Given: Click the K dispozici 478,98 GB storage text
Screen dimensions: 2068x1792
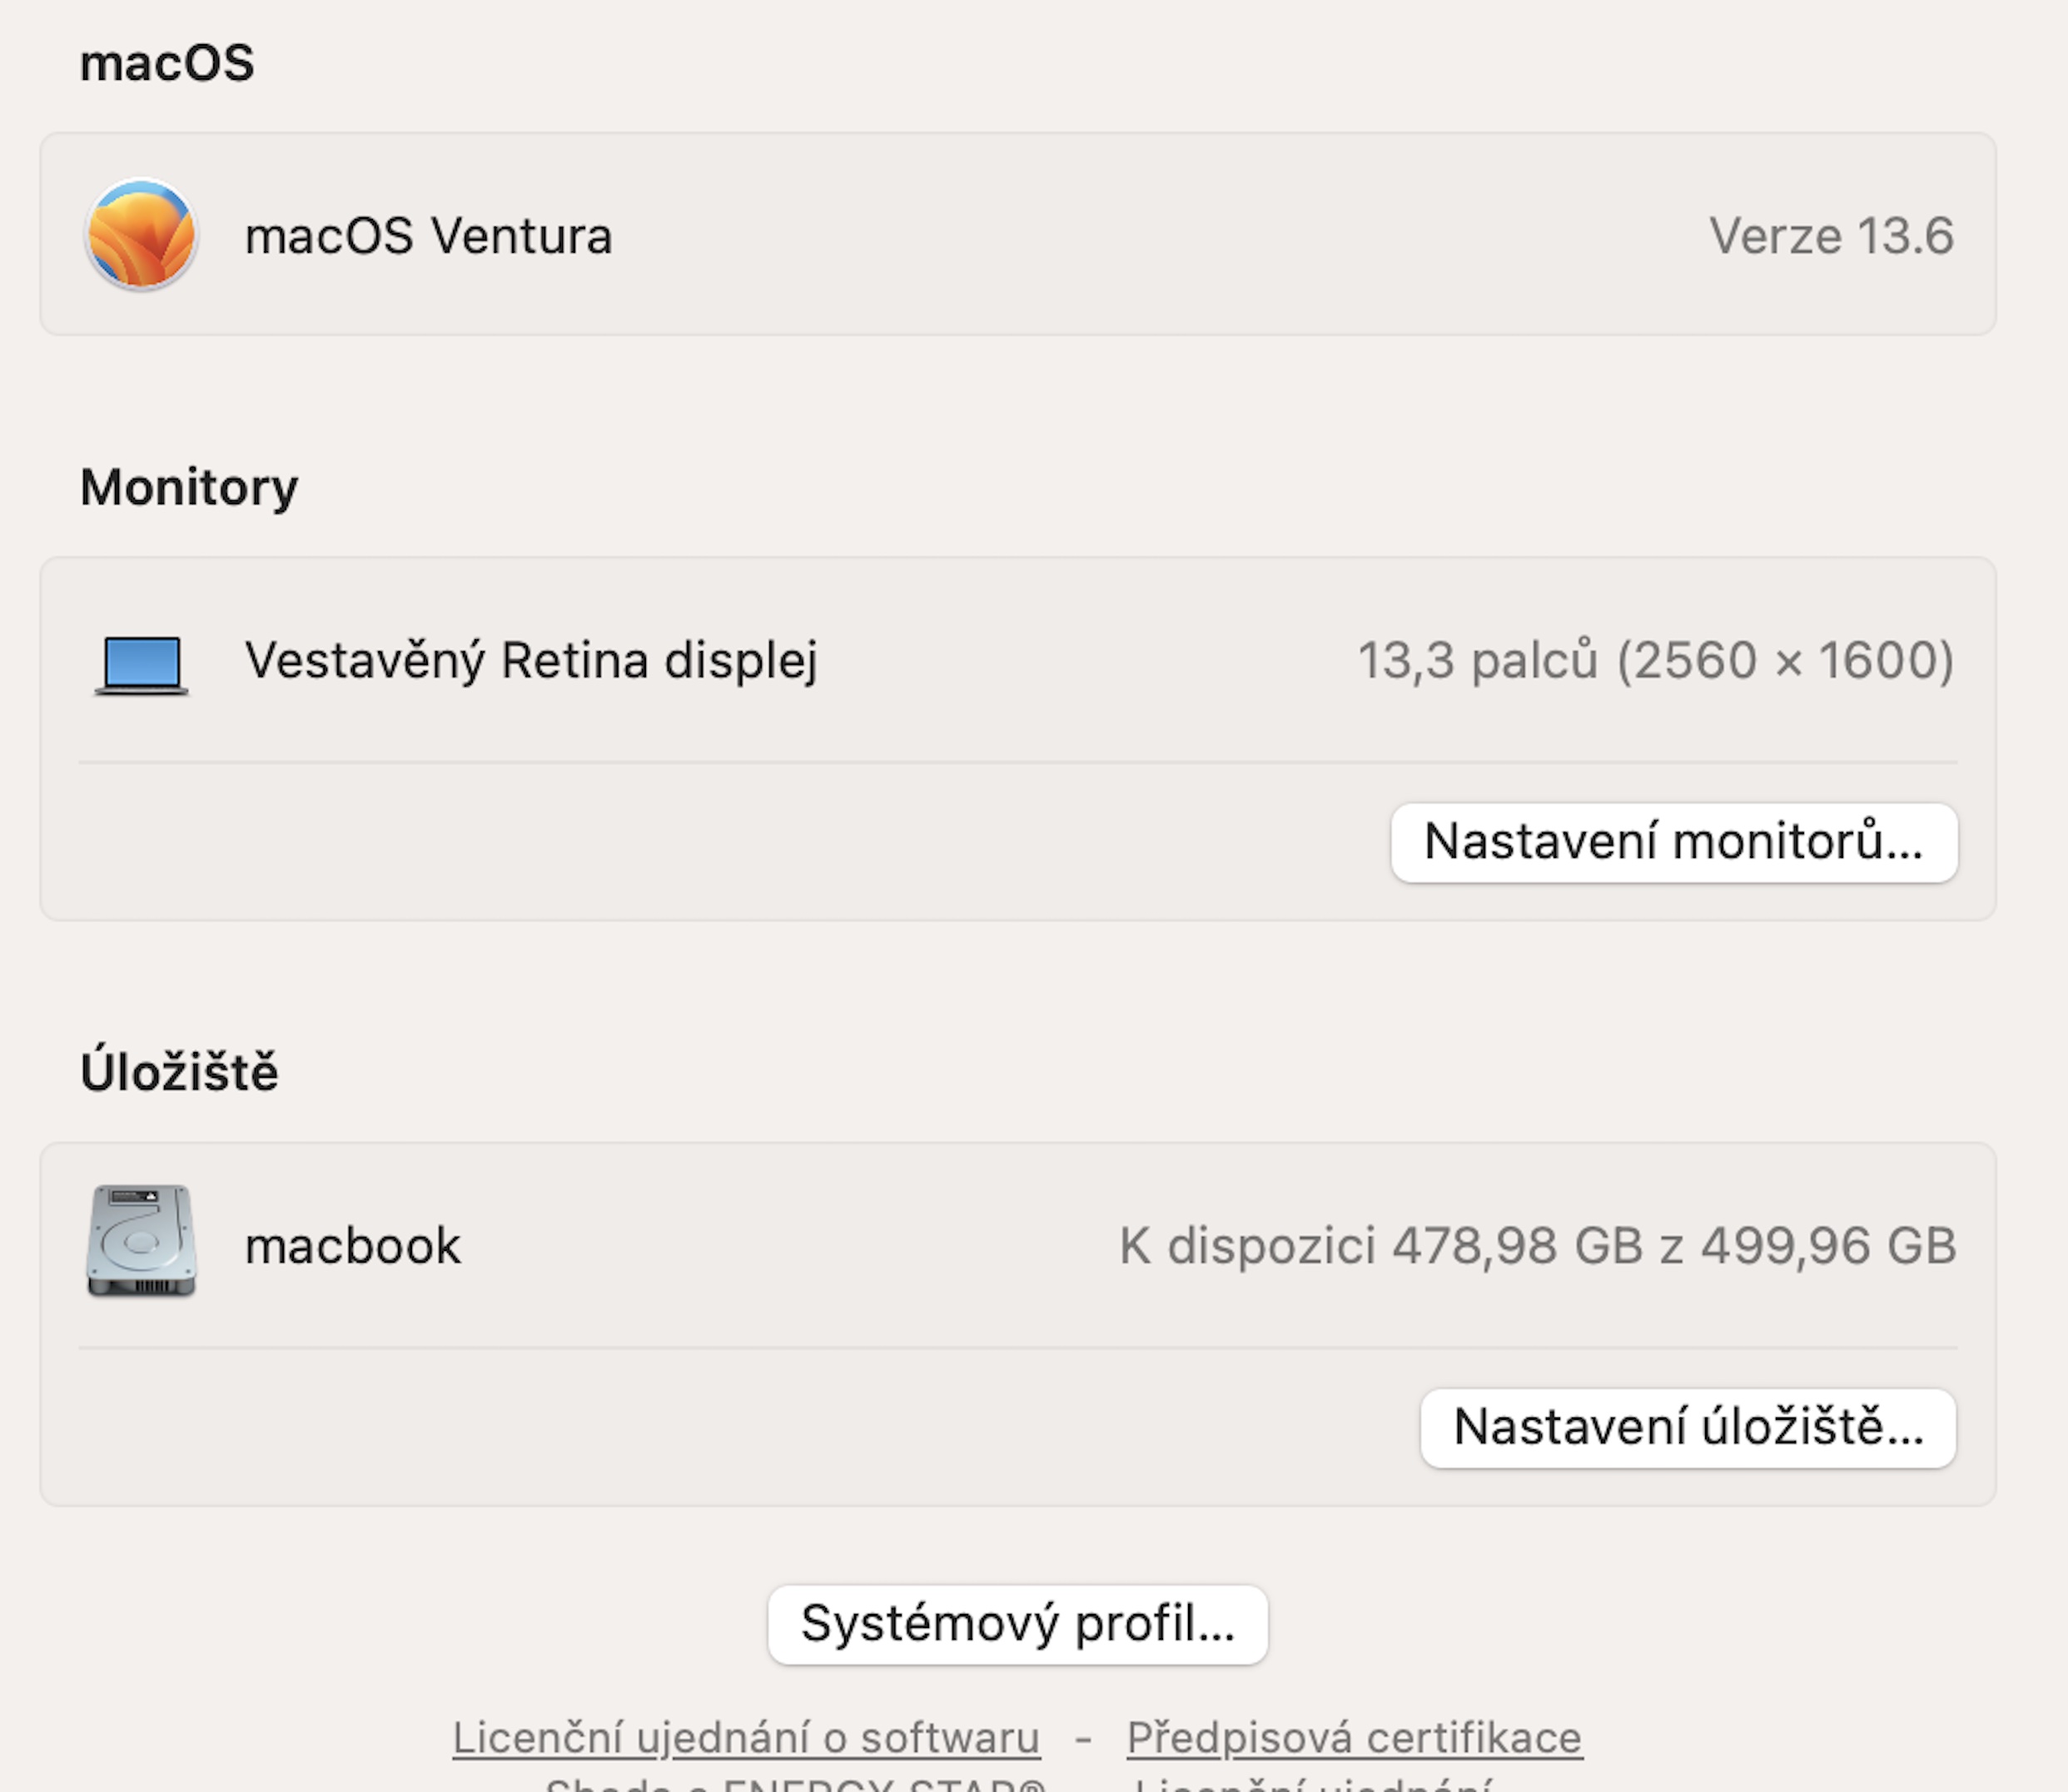Looking at the screenshot, I should click(x=1537, y=1246).
